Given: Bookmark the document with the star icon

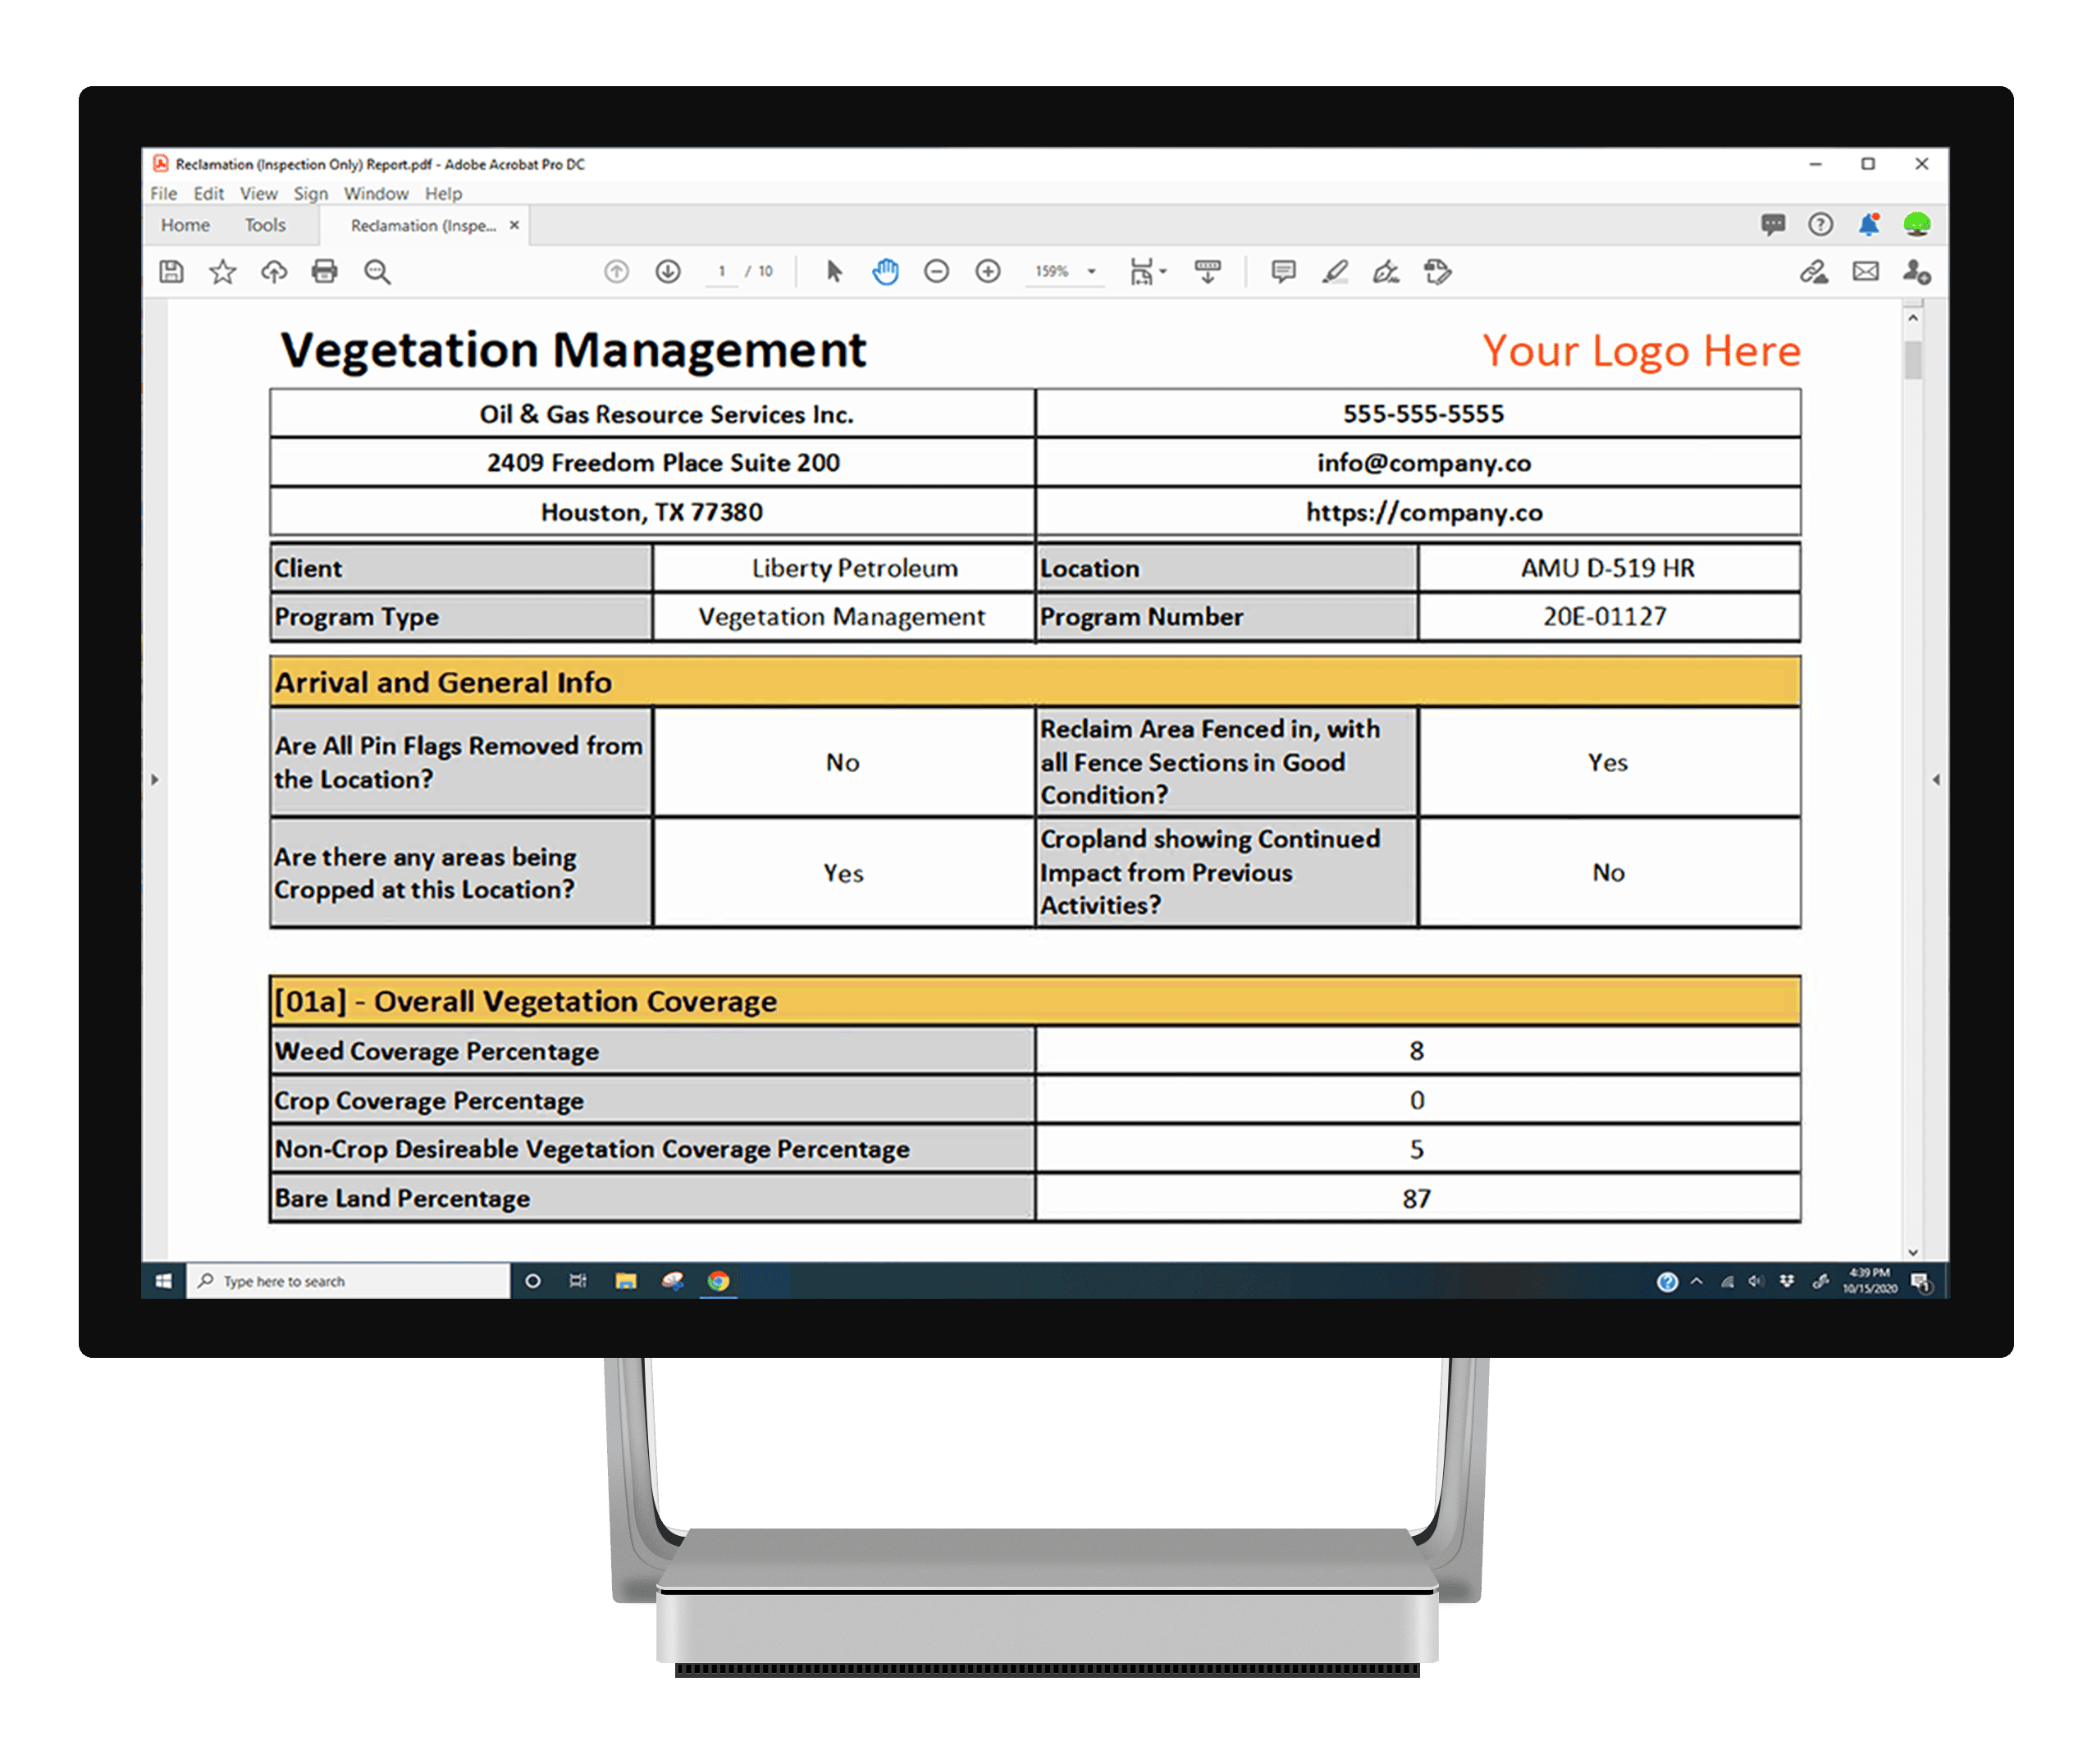Looking at the screenshot, I should (222, 271).
